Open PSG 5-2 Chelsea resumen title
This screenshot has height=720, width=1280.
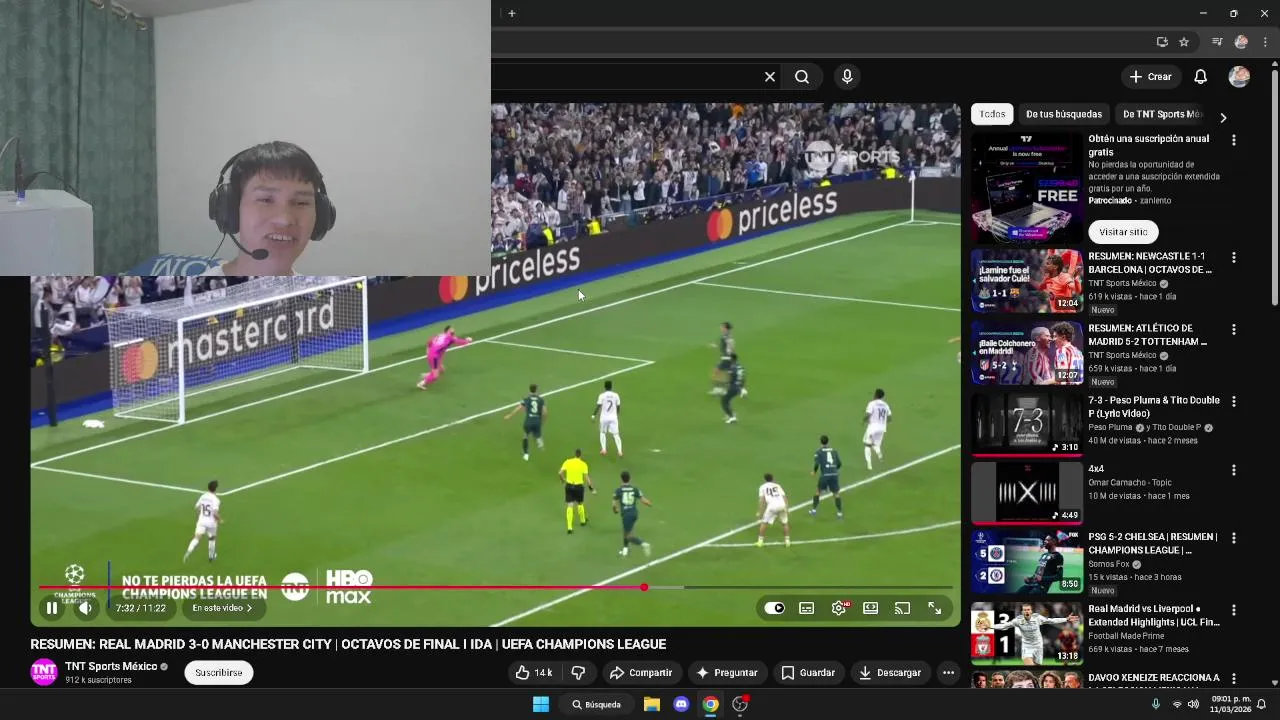click(x=1153, y=544)
